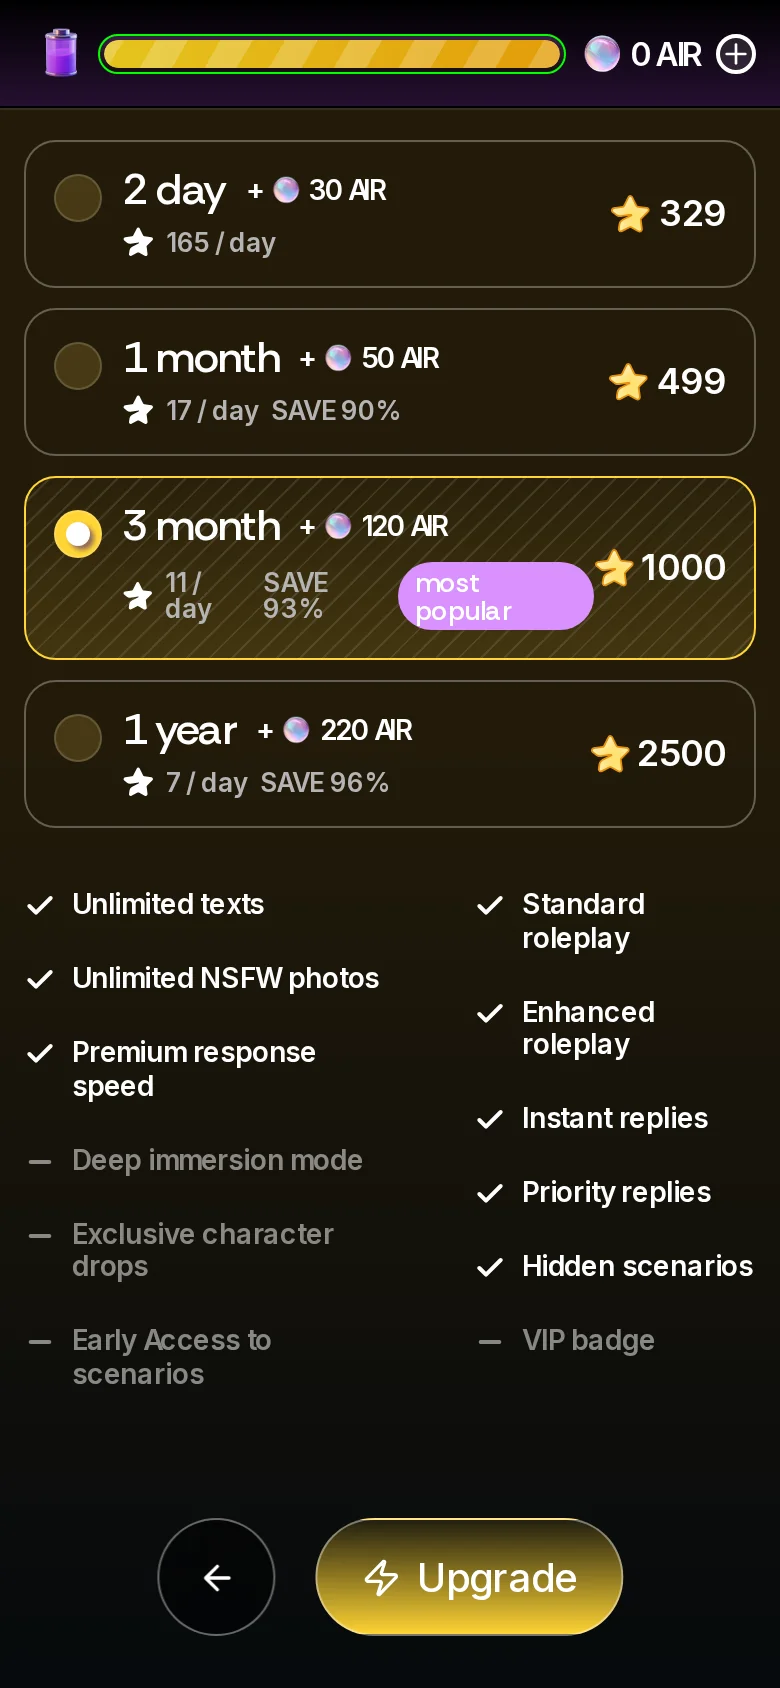Tap the 0 AIR balance text

(x=666, y=54)
